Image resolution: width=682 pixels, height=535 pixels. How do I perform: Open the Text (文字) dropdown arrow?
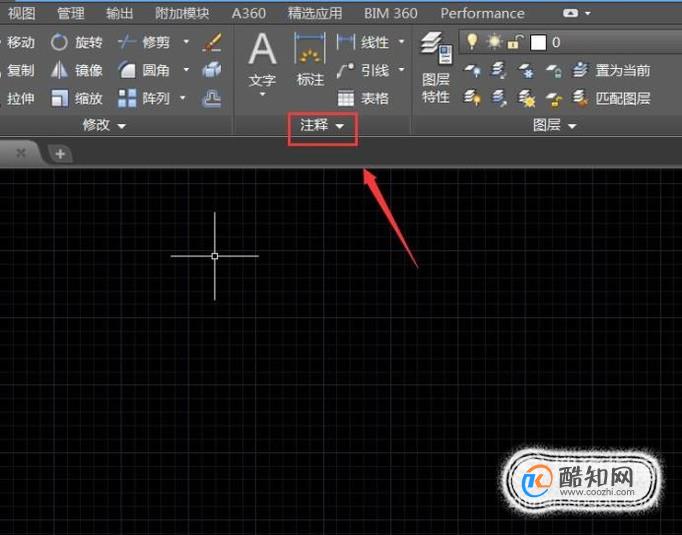point(262,94)
